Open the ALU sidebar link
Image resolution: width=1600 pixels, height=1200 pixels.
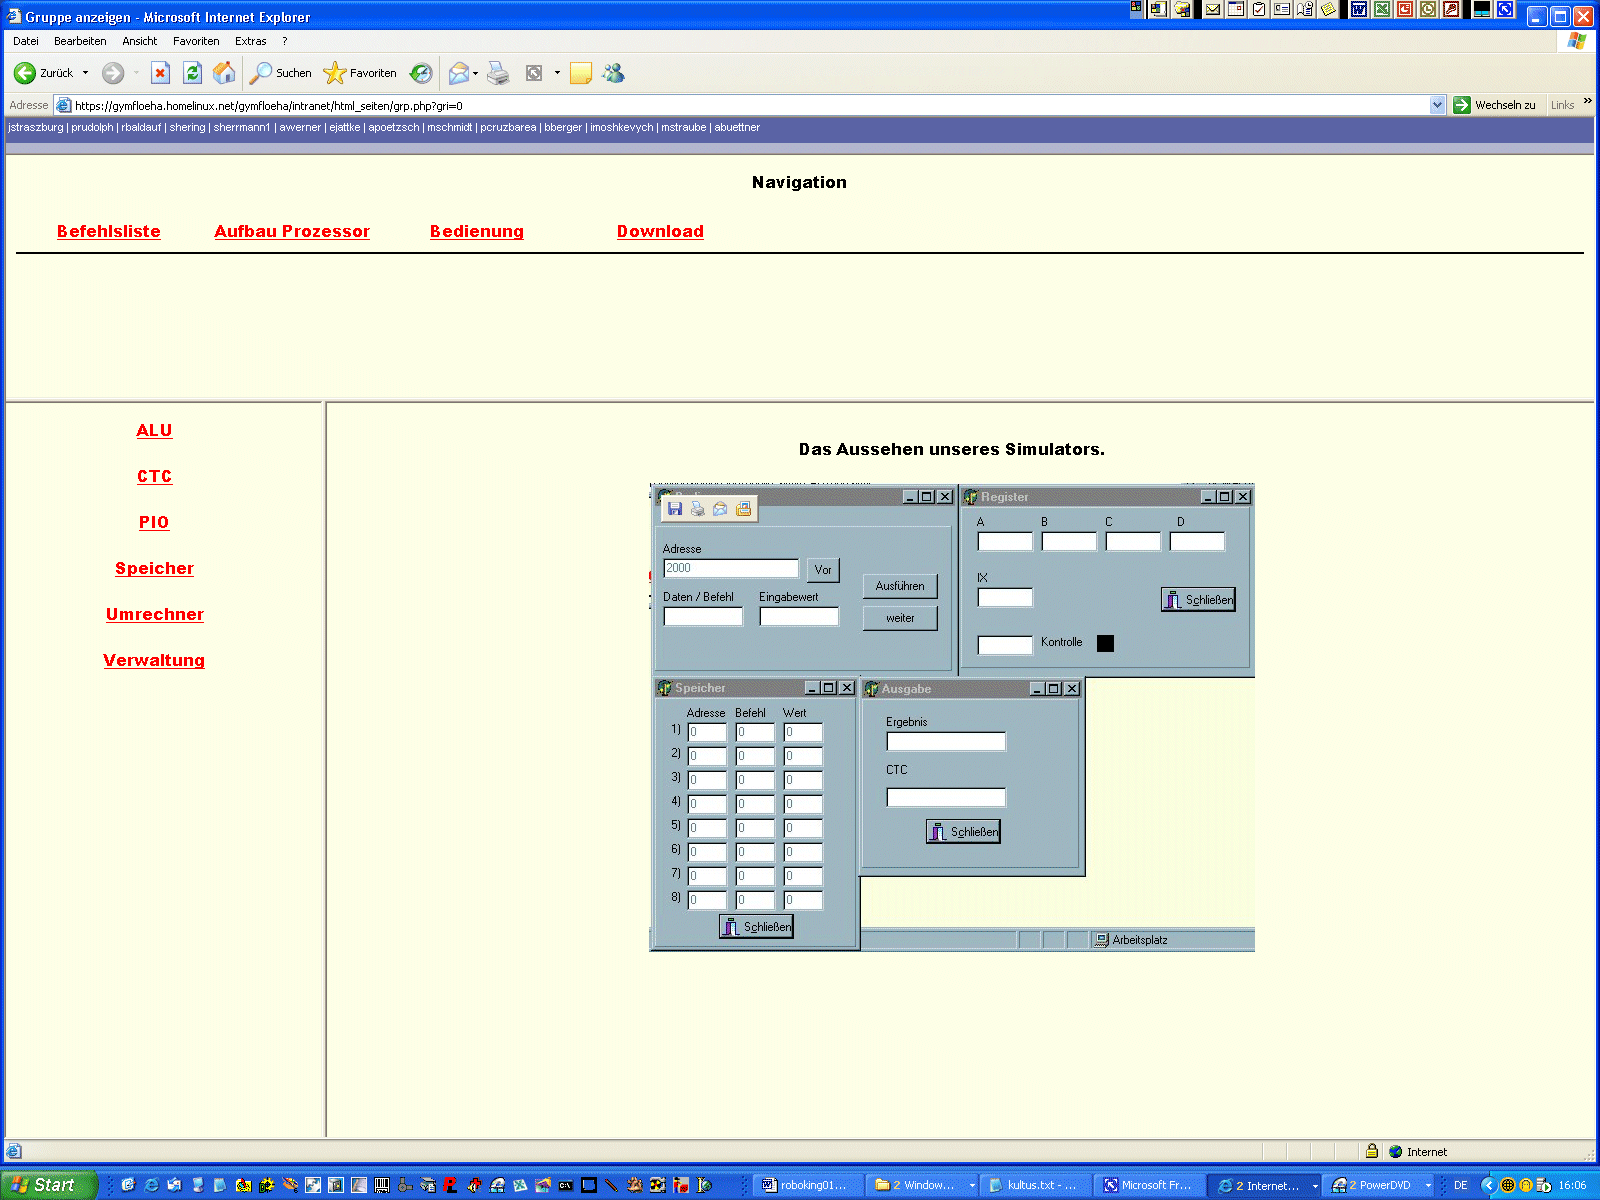tap(154, 430)
